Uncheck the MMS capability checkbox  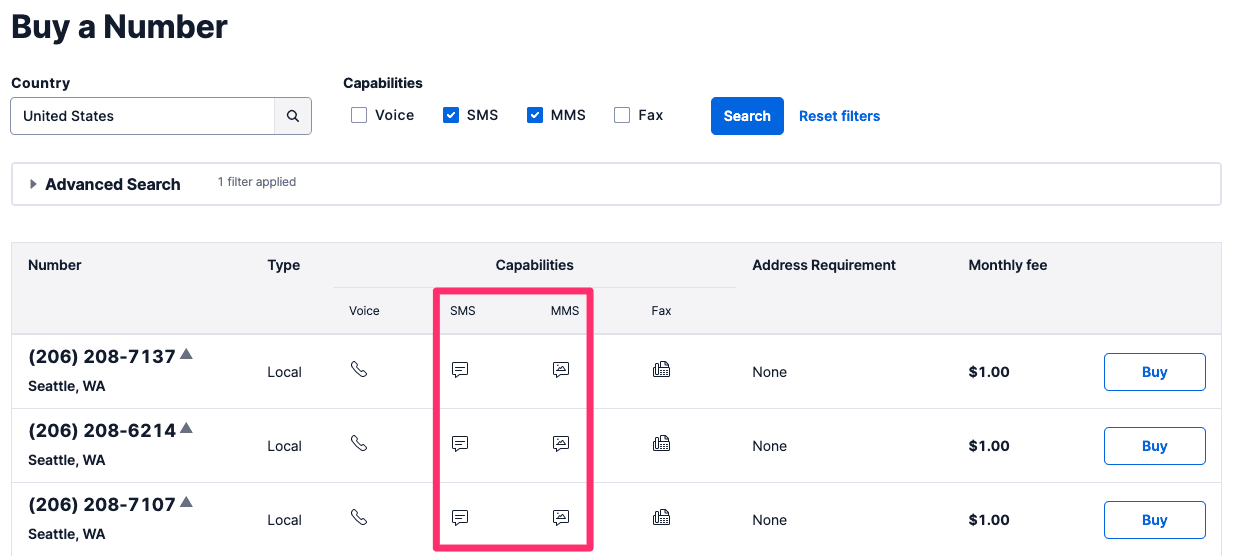(535, 115)
